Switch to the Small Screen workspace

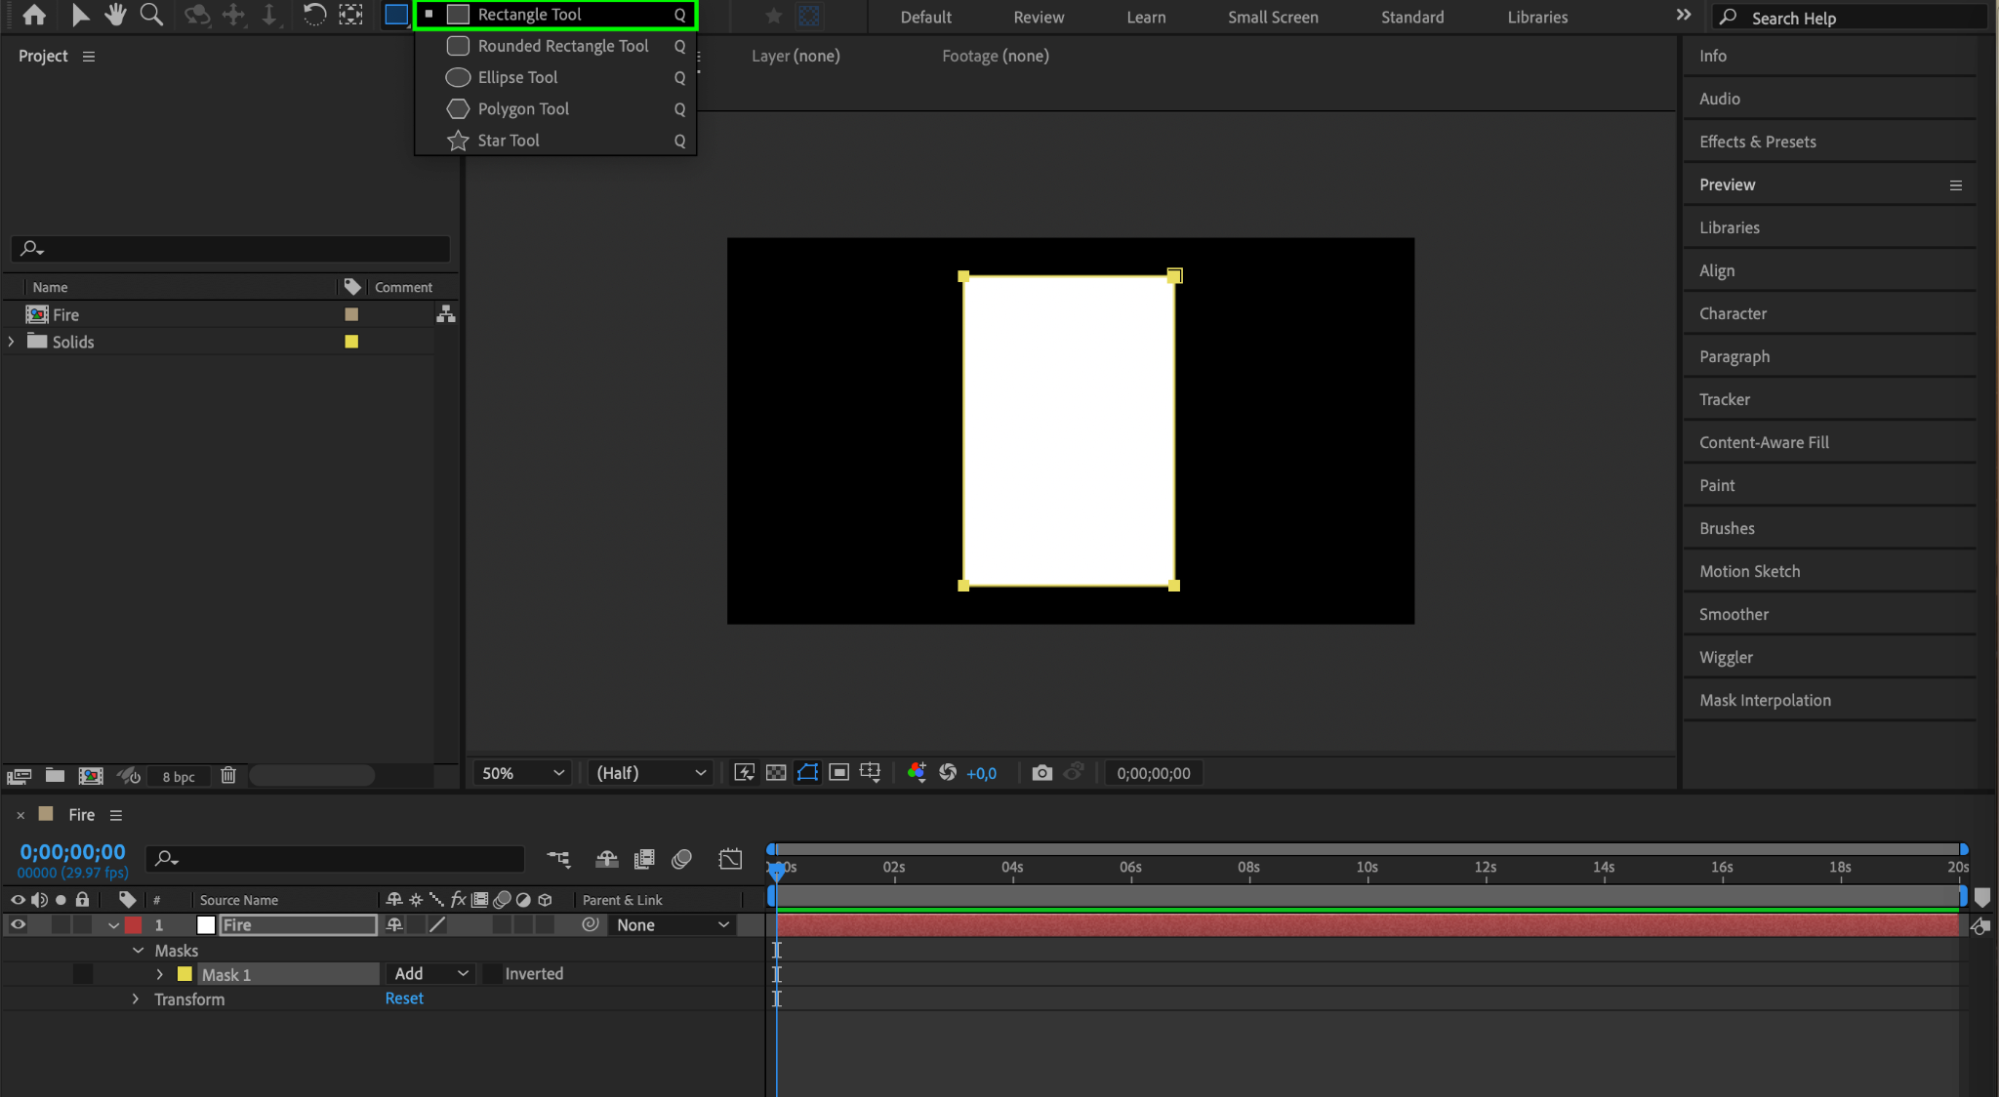tap(1272, 17)
